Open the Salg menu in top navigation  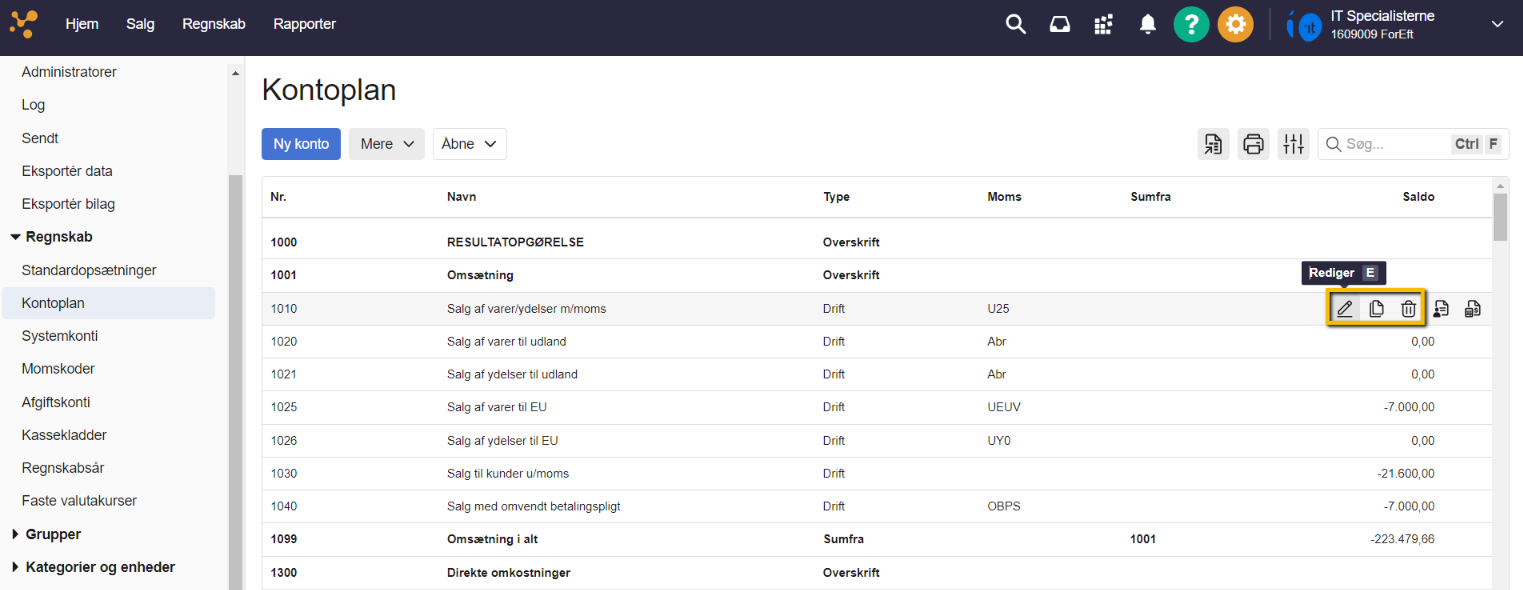click(x=140, y=24)
